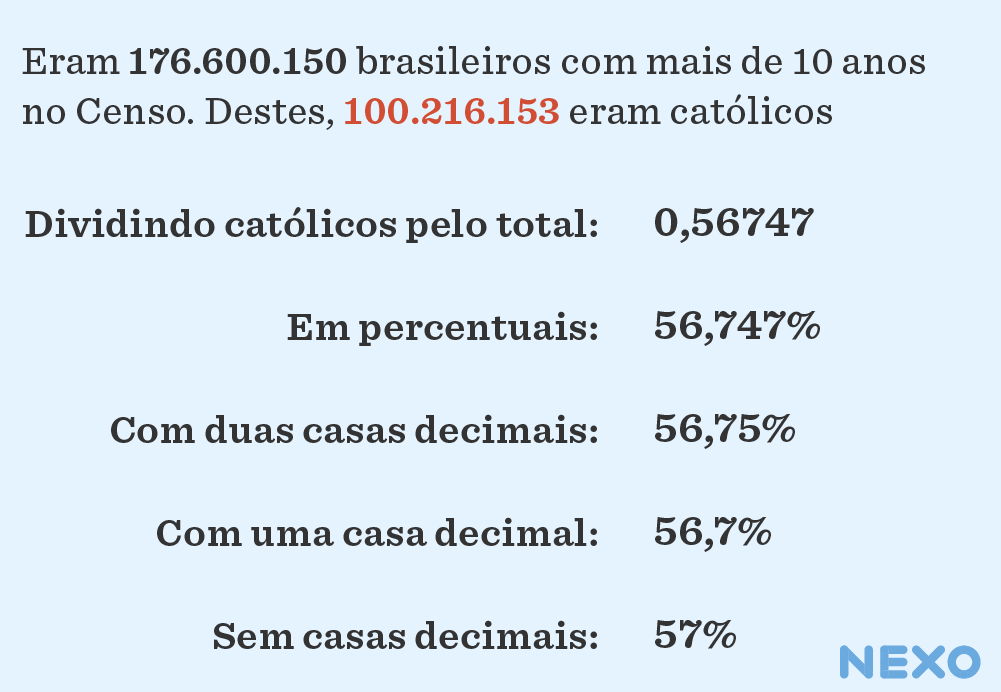
Task: Click the bold number 176.600.150
Action: tap(238, 62)
